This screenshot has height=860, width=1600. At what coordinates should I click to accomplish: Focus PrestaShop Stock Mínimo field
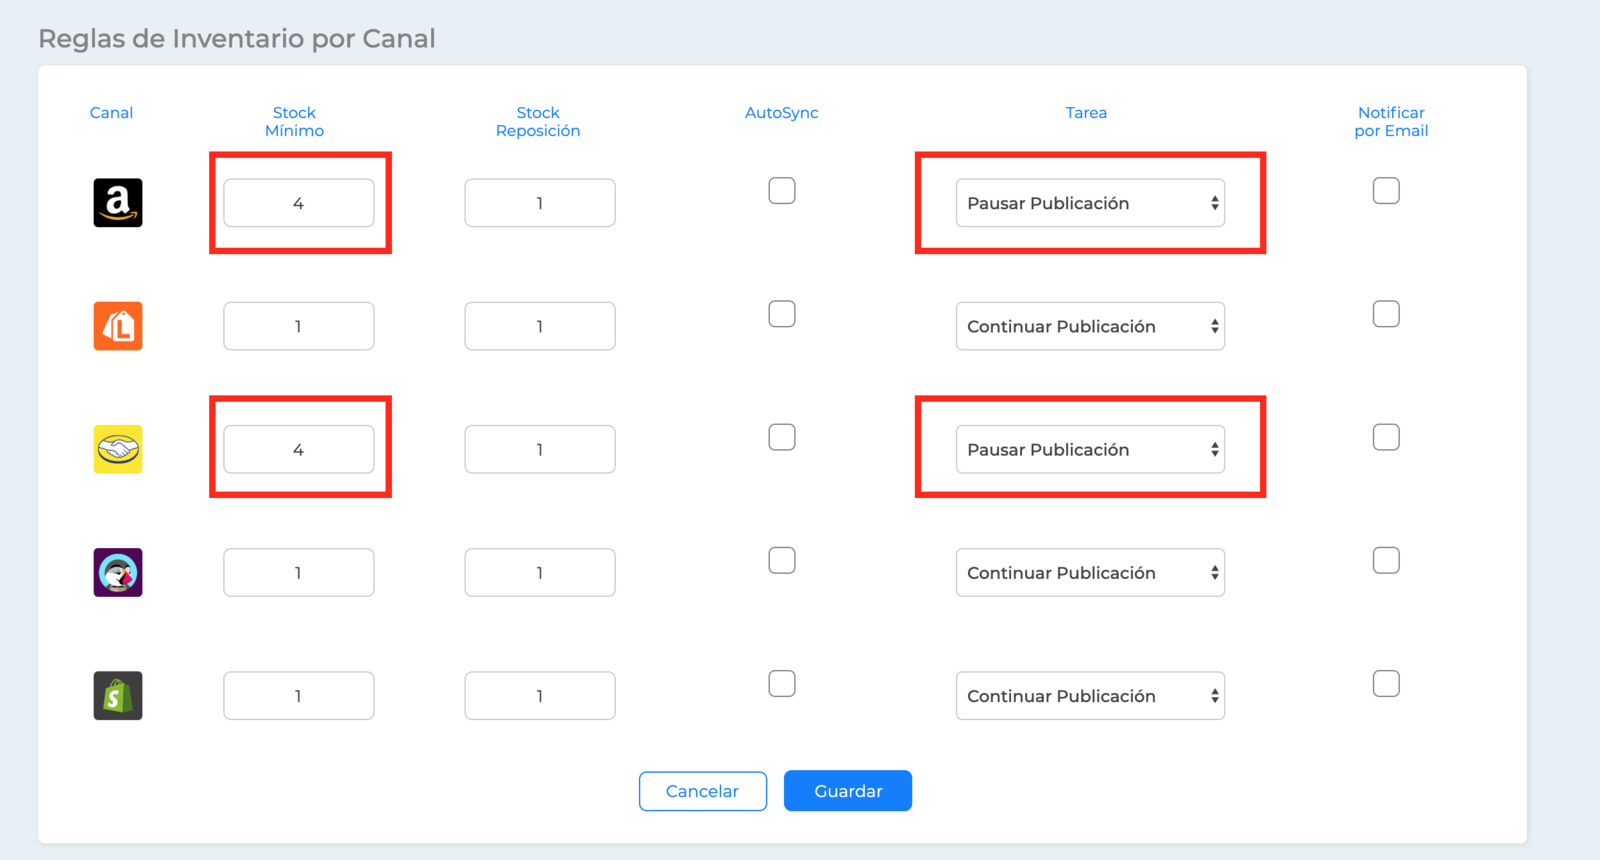point(299,572)
